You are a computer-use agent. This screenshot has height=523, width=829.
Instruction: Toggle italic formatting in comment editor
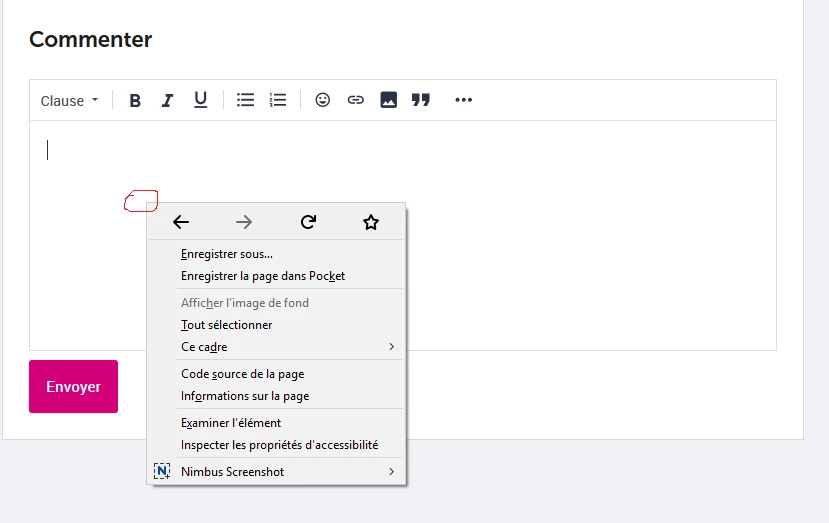tap(167, 100)
